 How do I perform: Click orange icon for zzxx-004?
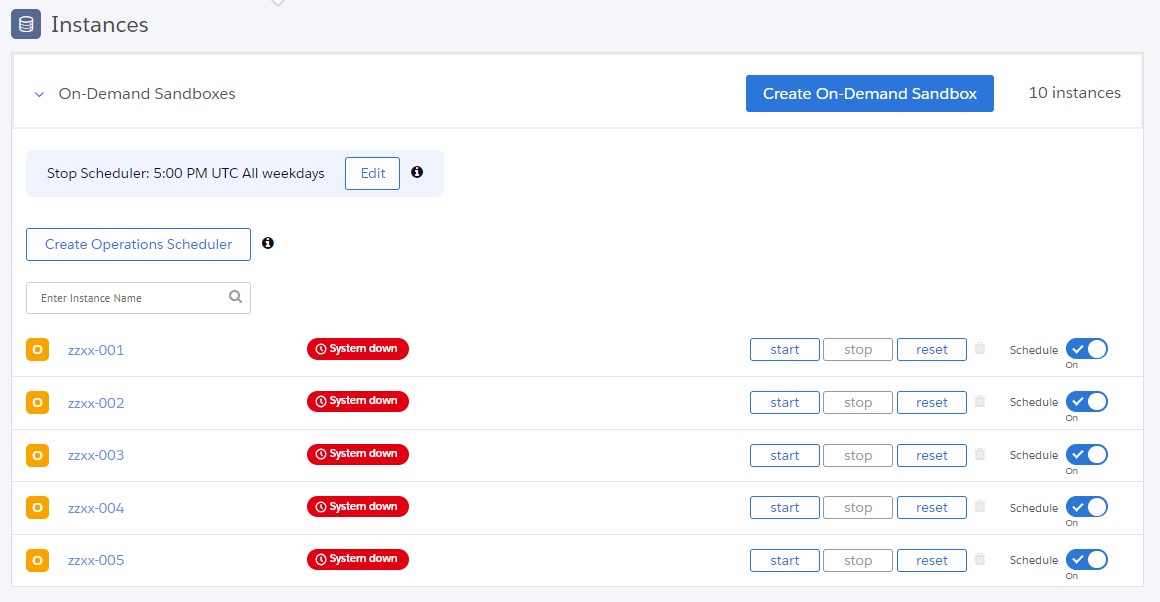point(38,507)
